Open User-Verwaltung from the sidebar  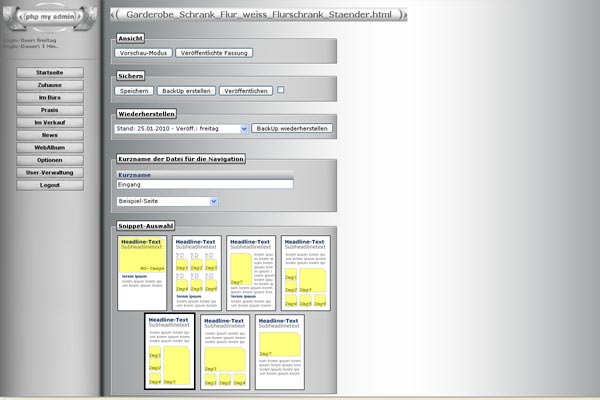click(x=49, y=172)
